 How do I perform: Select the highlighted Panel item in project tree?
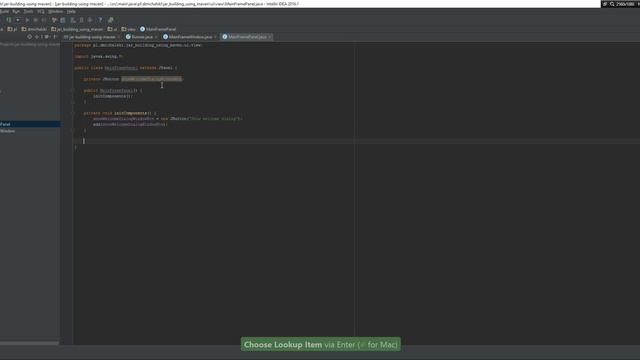pos(30,124)
